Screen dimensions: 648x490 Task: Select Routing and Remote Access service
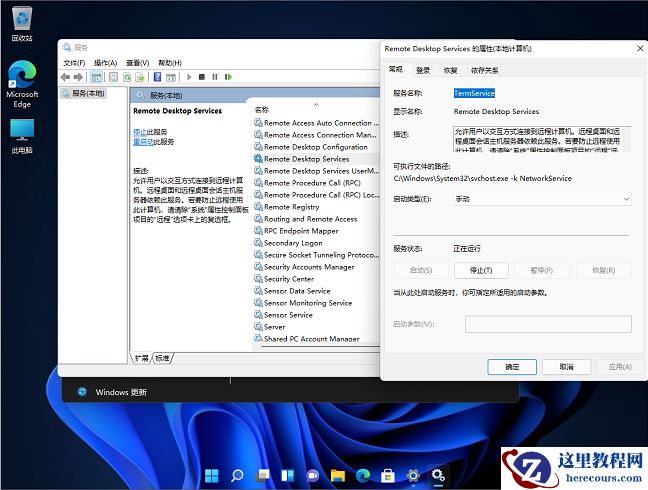tap(316, 219)
